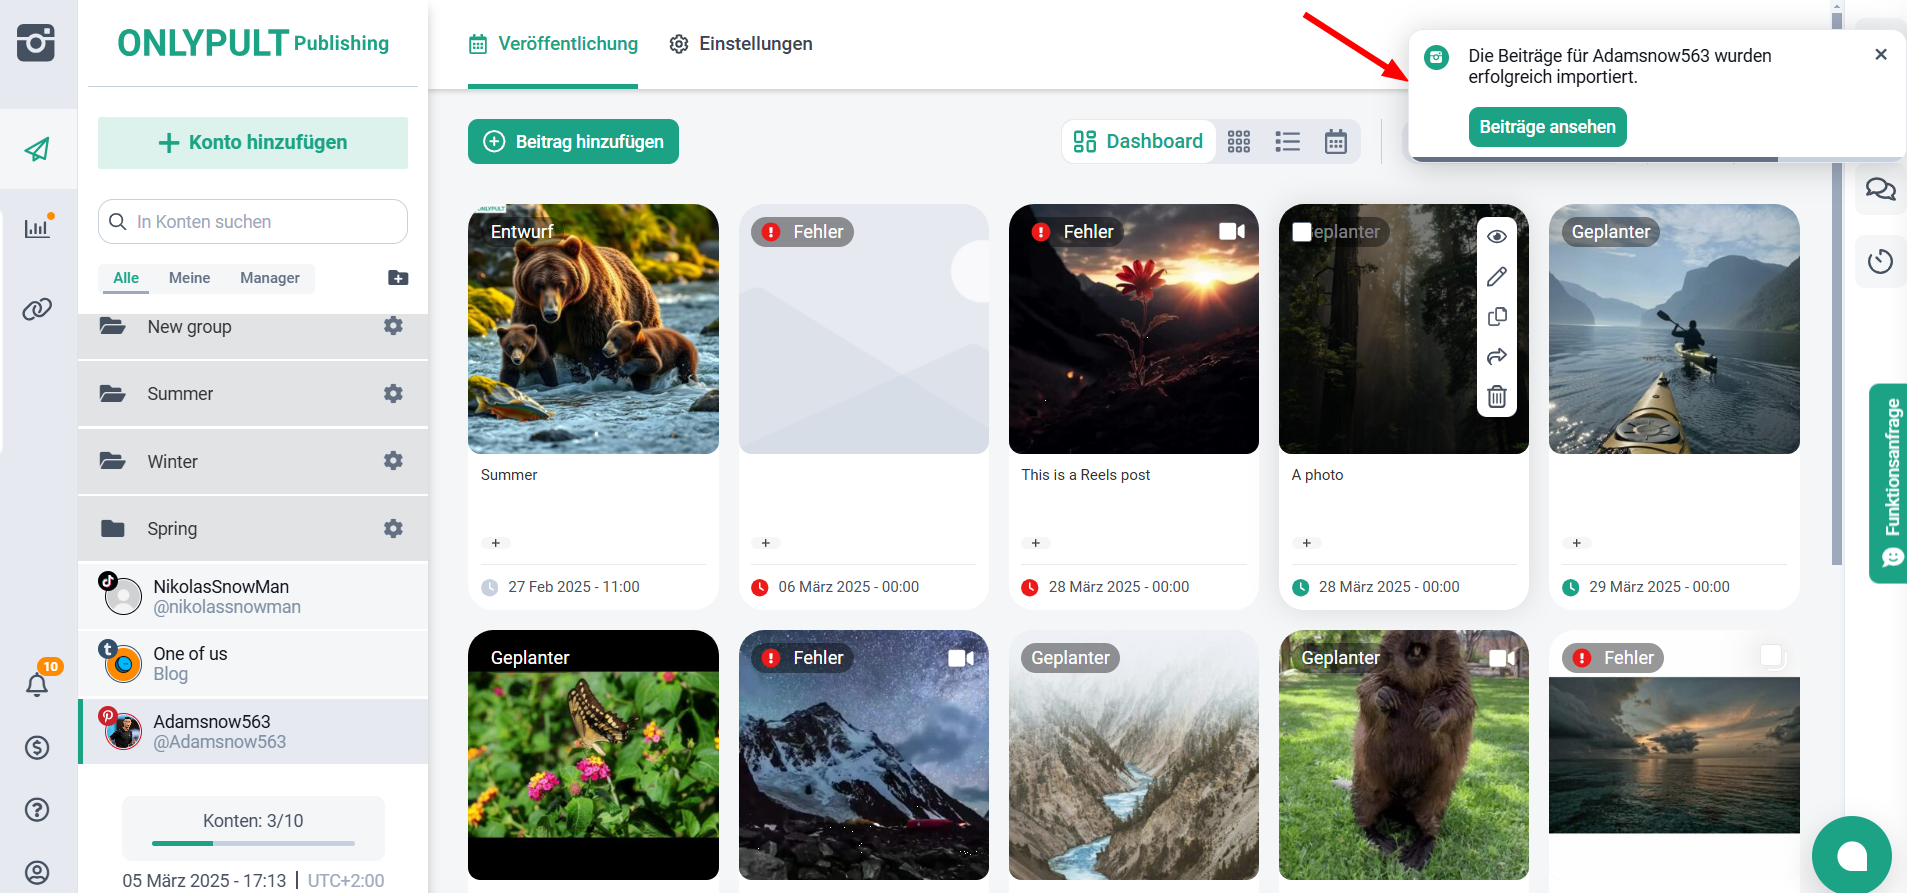
Task: Click the share arrow icon on photo post
Action: [x=1496, y=357]
